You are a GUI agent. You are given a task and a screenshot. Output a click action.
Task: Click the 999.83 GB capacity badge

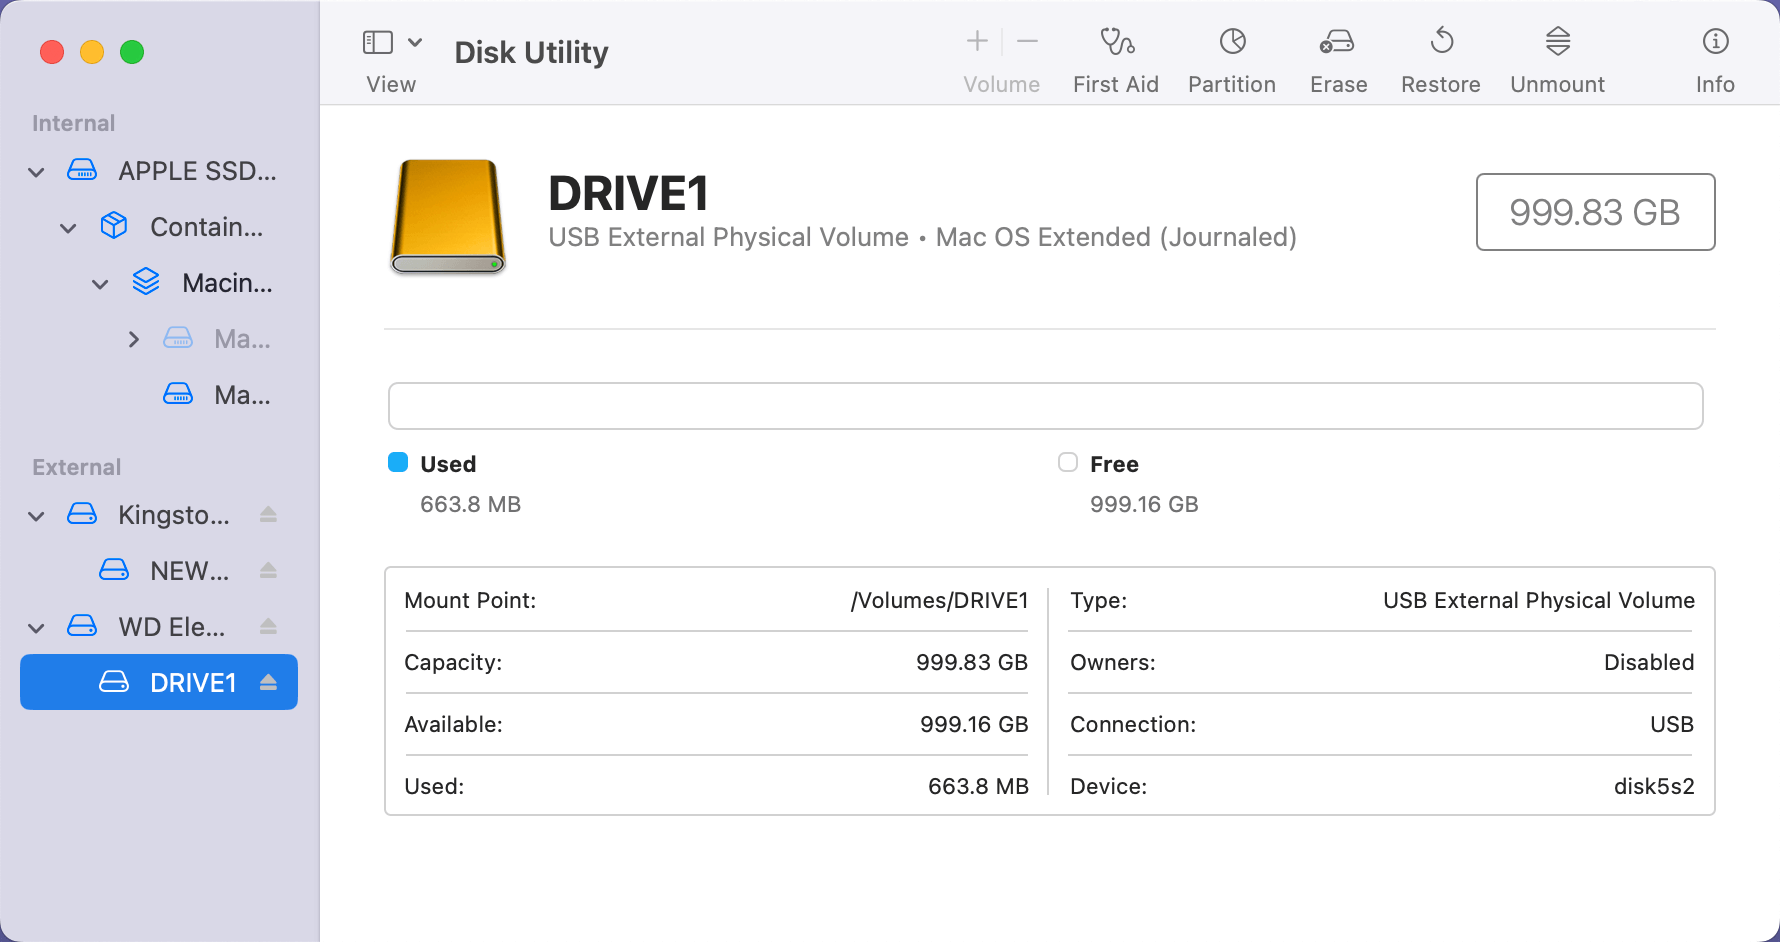tap(1595, 212)
